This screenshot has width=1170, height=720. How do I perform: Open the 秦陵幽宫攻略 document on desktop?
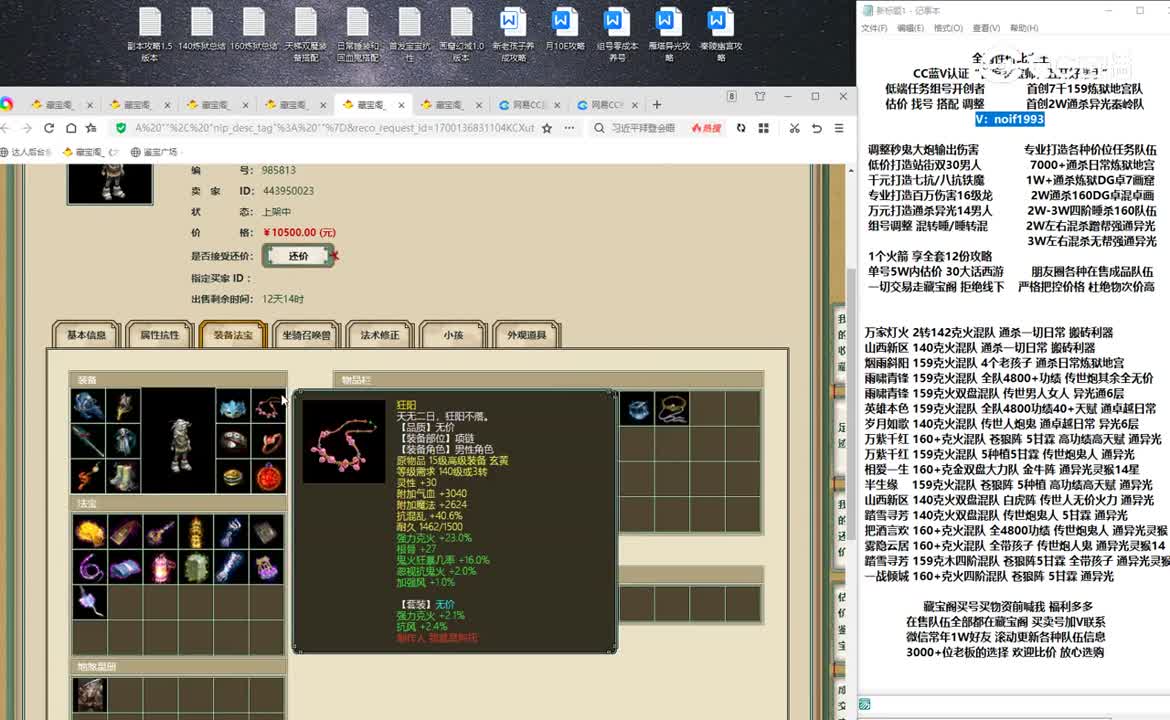(721, 34)
